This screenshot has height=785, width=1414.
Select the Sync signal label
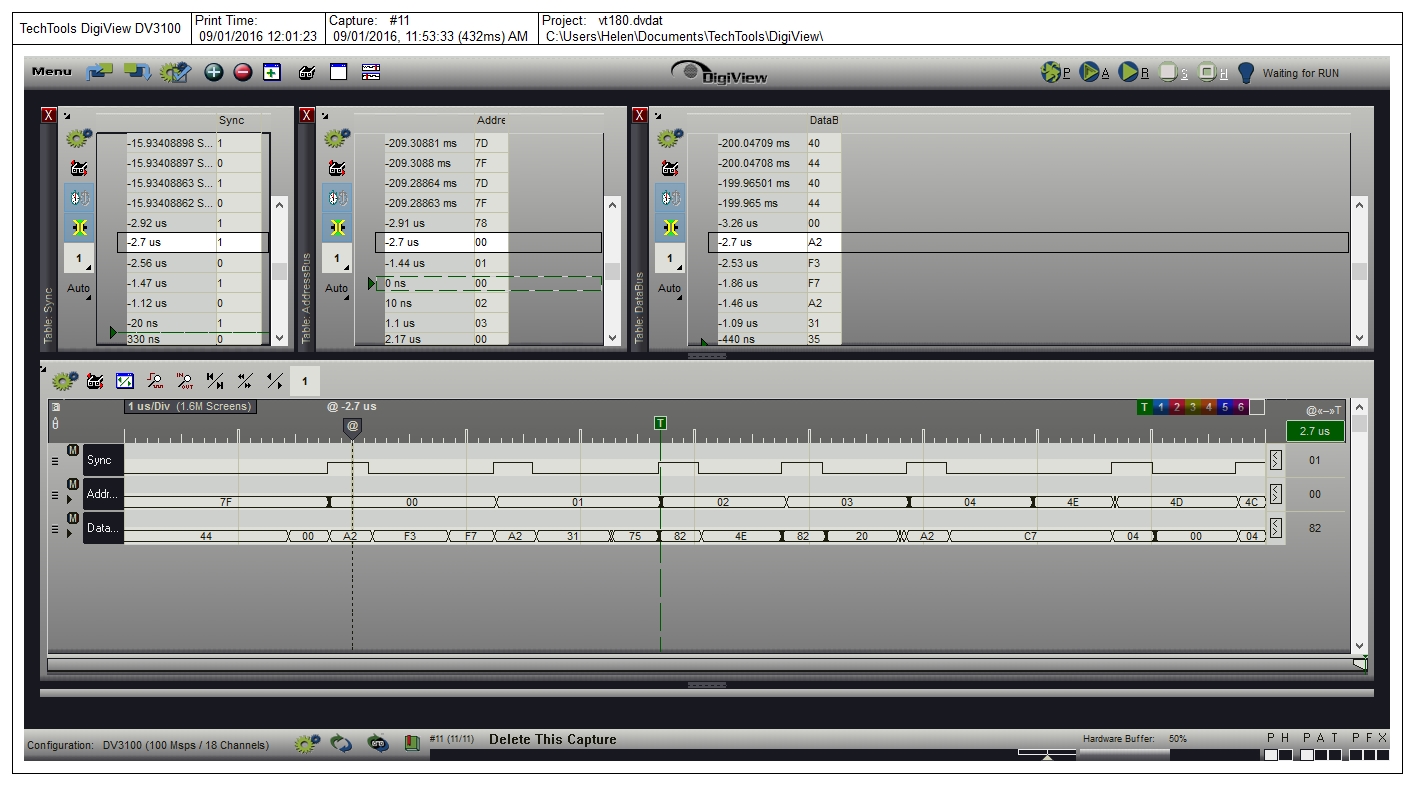pyautogui.click(x=103, y=461)
